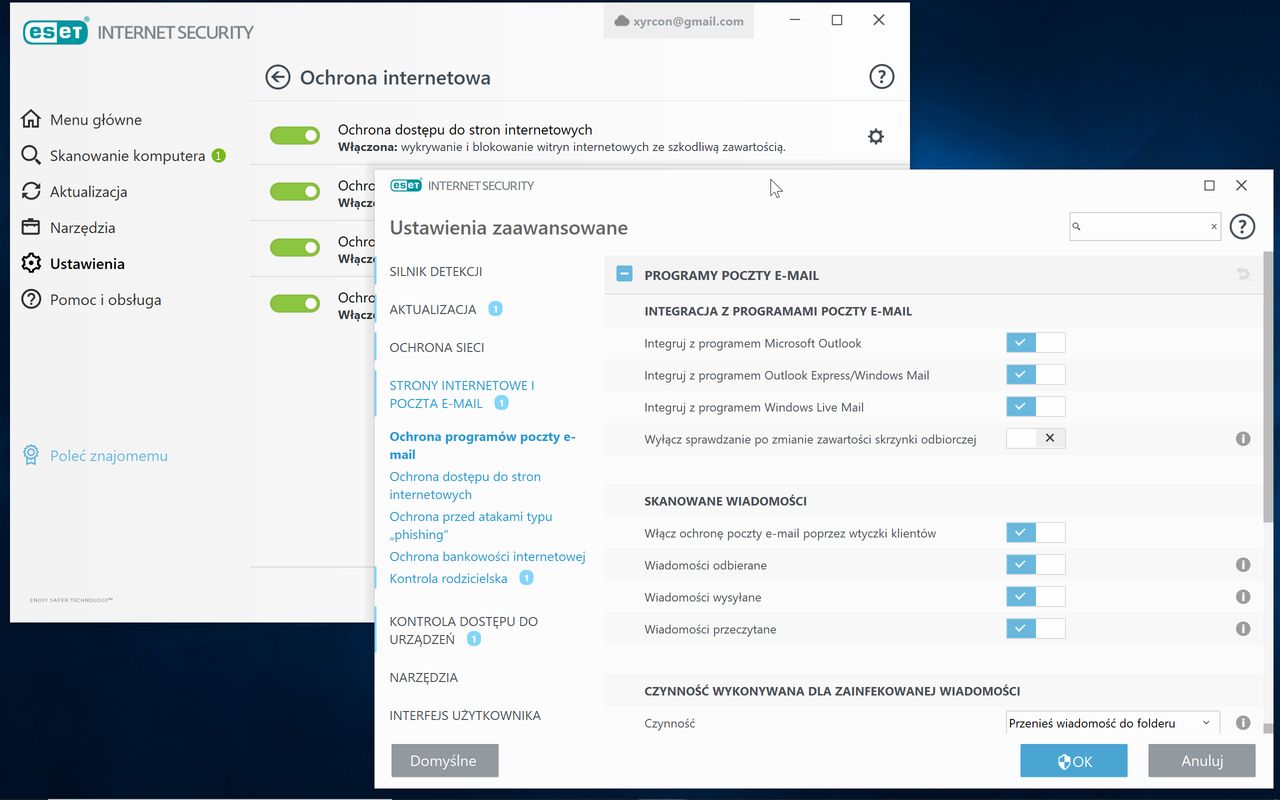This screenshot has width=1280, height=800.
Task: Toggle Integruj z programem Outlook Express/Windows Mail
Action: point(1035,375)
